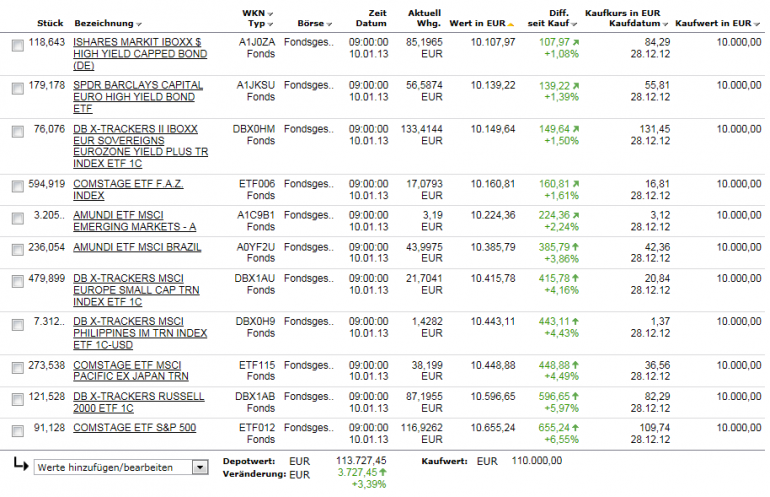The width and height of the screenshot is (770, 497).
Task: Open DB X-TRACKERS MSCI PHILIPPINES IM TRN link
Action: click(140, 333)
